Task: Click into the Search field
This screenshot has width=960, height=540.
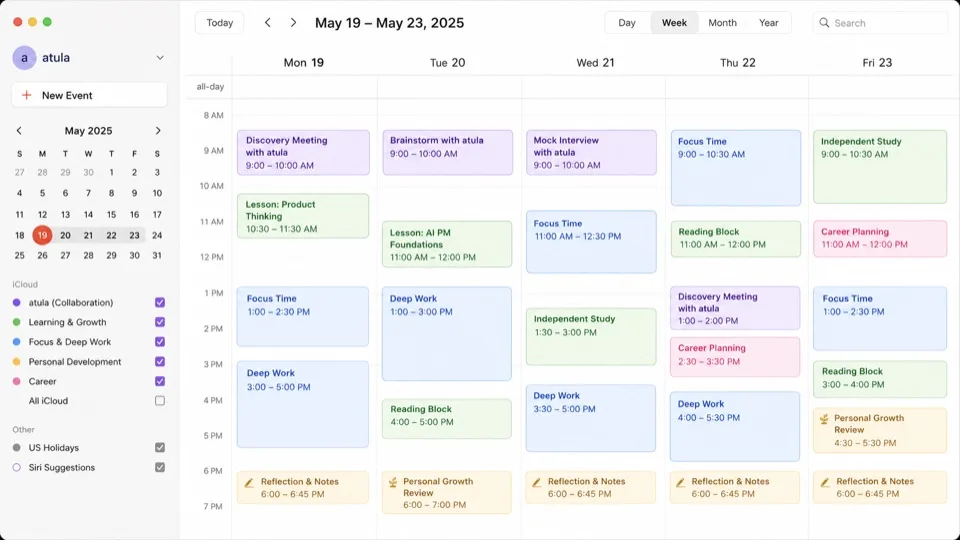Action: [880, 23]
